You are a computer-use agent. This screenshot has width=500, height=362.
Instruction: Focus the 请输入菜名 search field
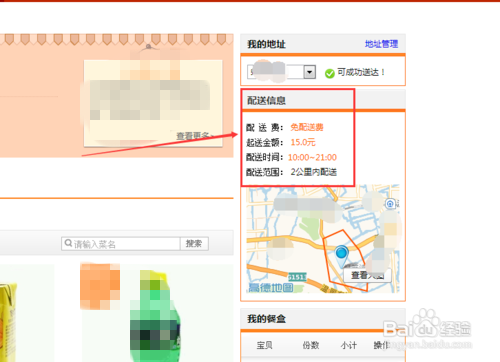(x=121, y=244)
